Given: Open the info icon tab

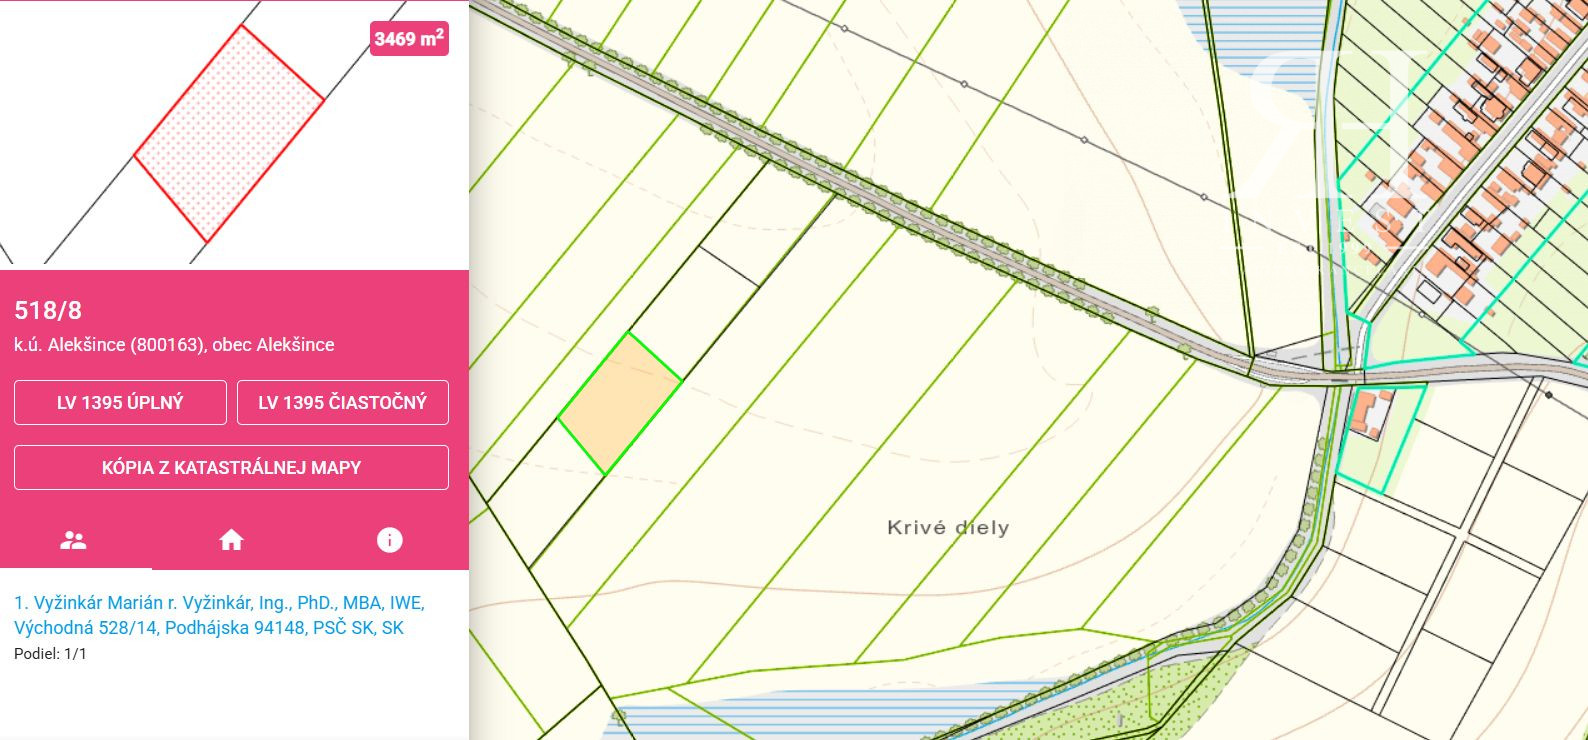Looking at the screenshot, I should [389, 540].
